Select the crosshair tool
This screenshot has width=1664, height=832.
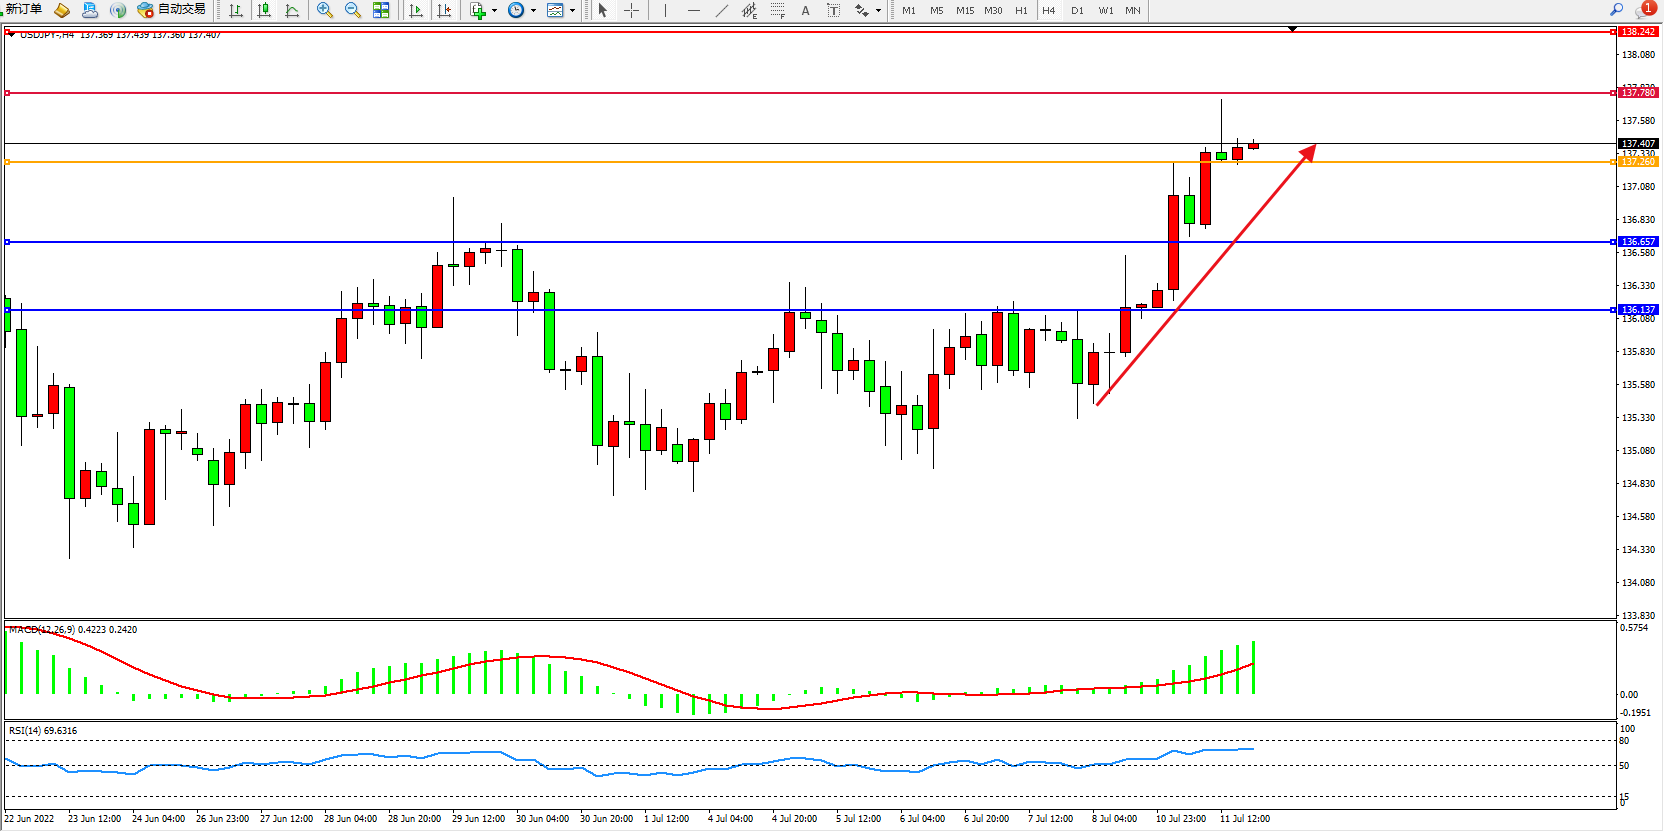coord(632,10)
